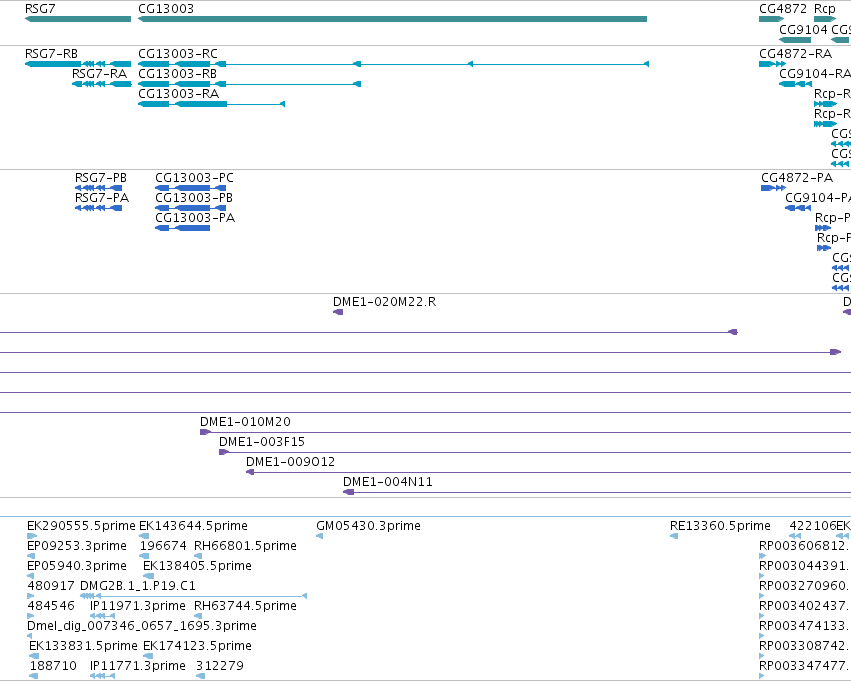
Task: Click the RSG7 gene label
Action: pos(40,9)
